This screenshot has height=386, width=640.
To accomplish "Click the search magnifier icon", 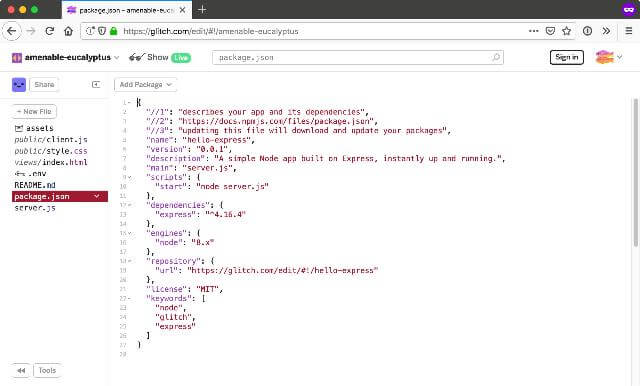I will click(x=496, y=58).
